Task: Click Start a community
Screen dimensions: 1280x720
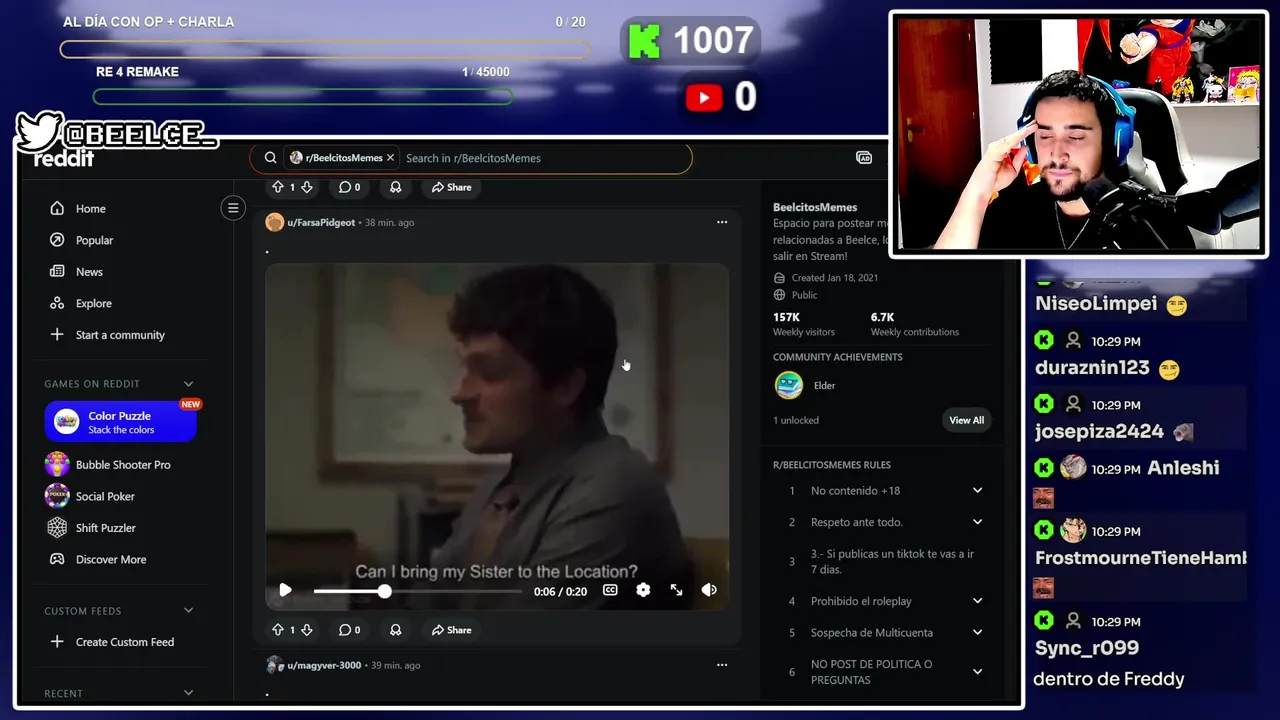Action: (x=122, y=335)
